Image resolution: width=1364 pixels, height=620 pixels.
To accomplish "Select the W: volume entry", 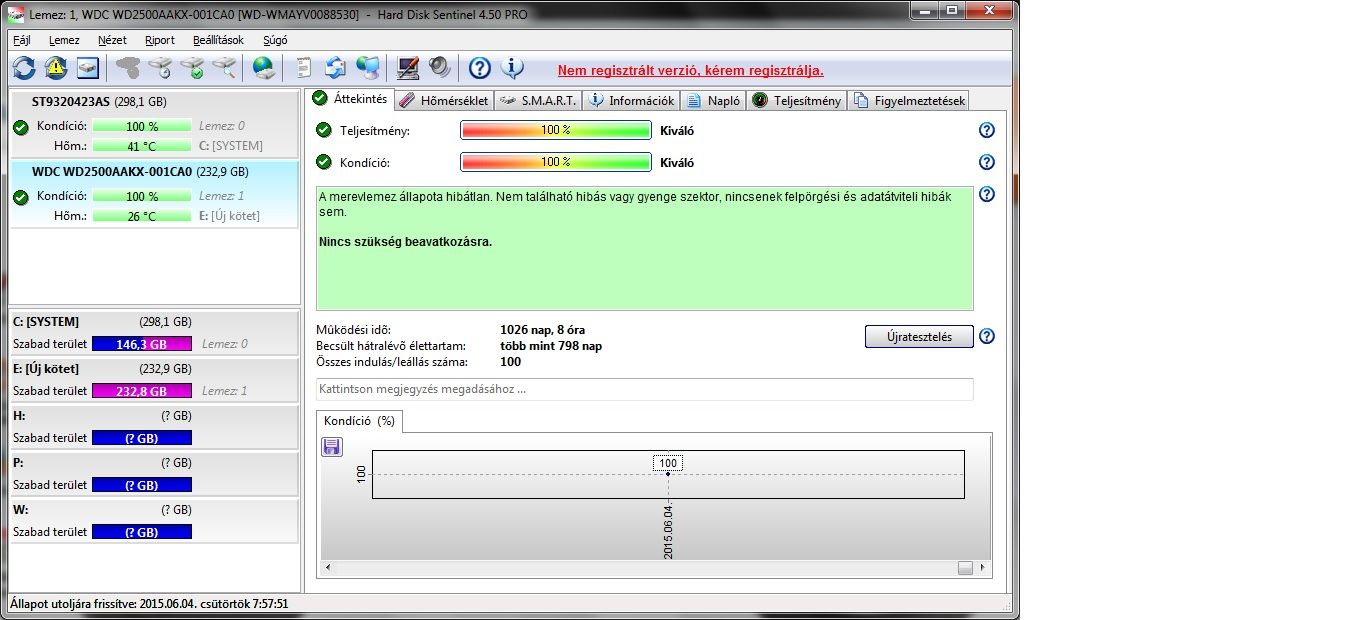I will [x=154, y=521].
